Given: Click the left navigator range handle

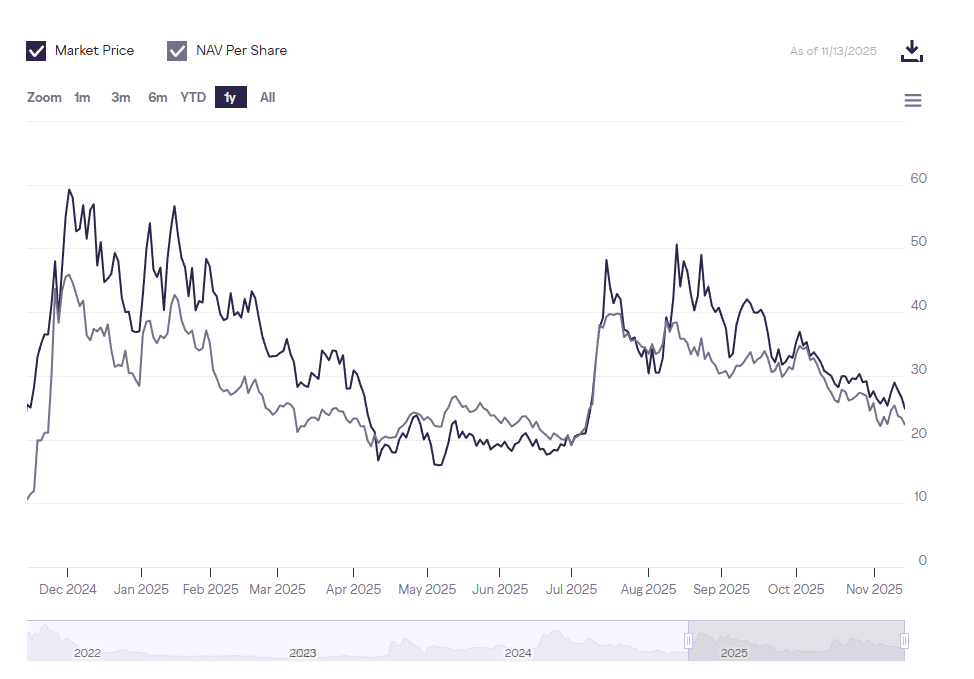Looking at the screenshot, I should tap(689, 641).
